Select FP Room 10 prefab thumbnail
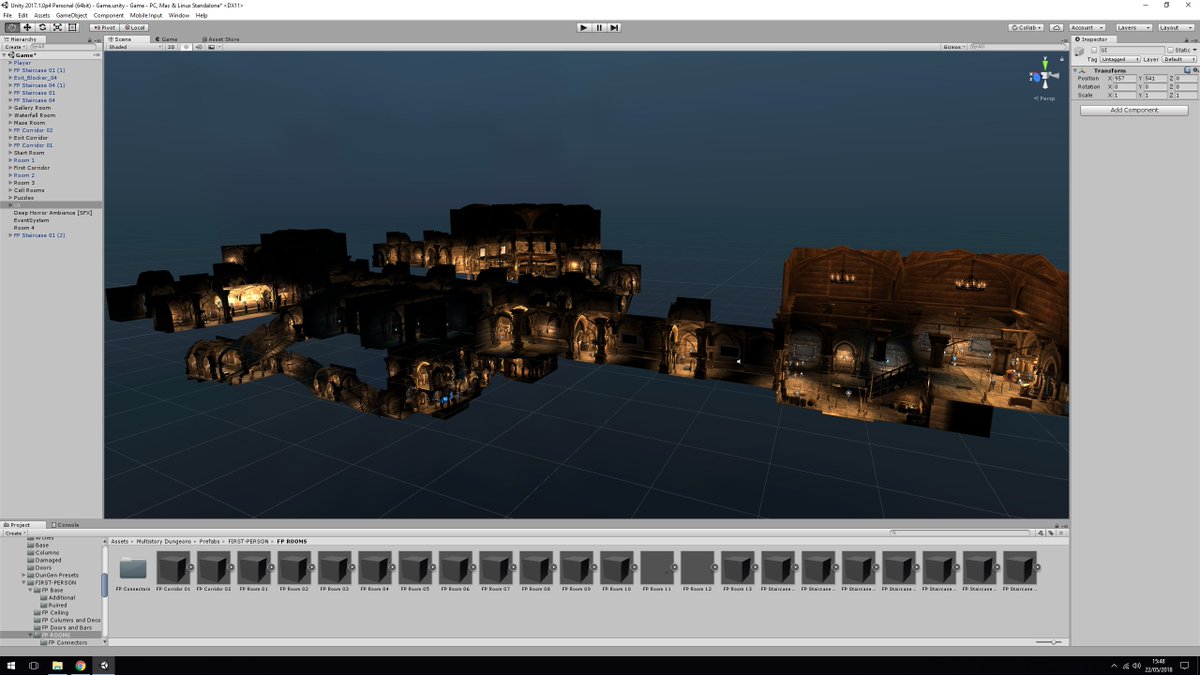1200x675 pixels. tap(615, 568)
